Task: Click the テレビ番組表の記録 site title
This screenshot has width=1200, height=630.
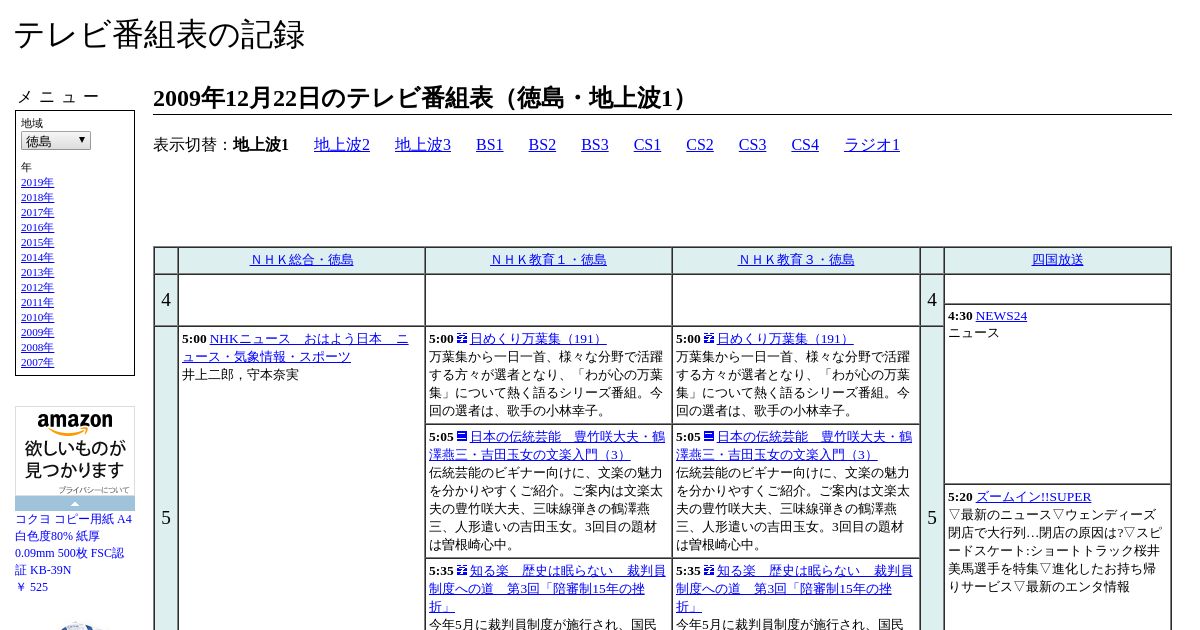Action: click(x=159, y=35)
